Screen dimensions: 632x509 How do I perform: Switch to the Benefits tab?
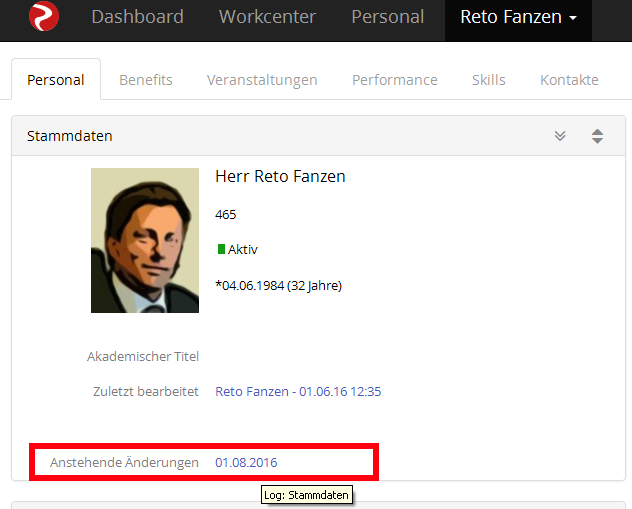146,80
